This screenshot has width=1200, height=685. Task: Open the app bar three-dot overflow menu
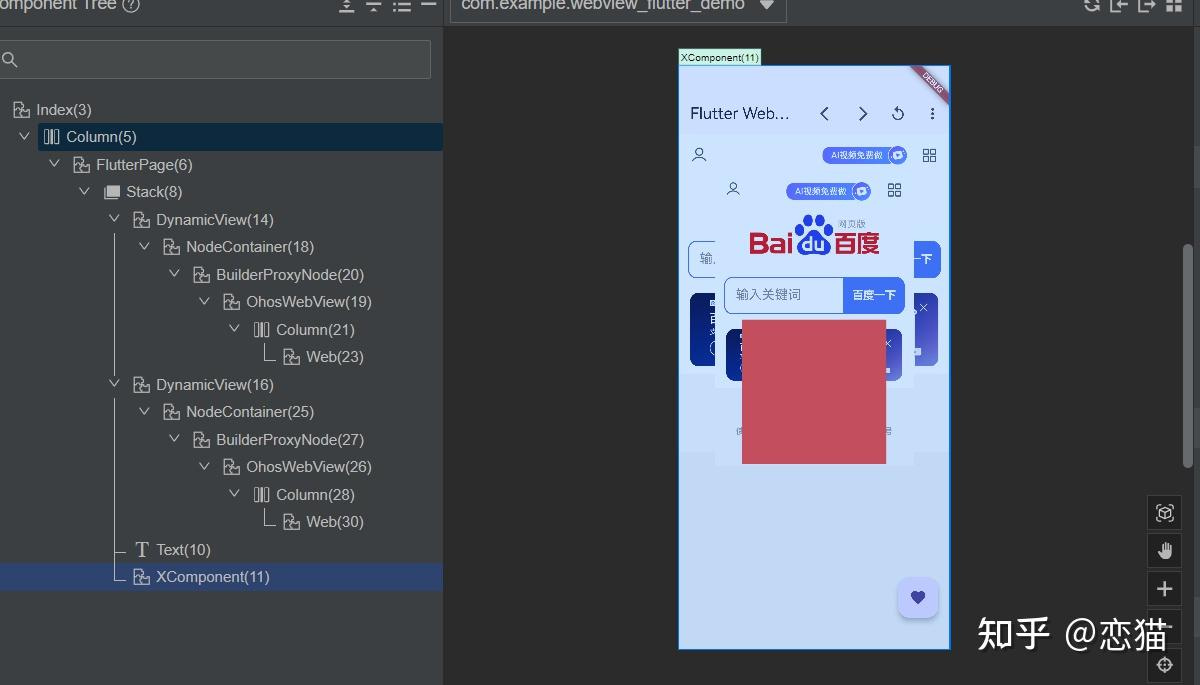pyautogui.click(x=932, y=114)
